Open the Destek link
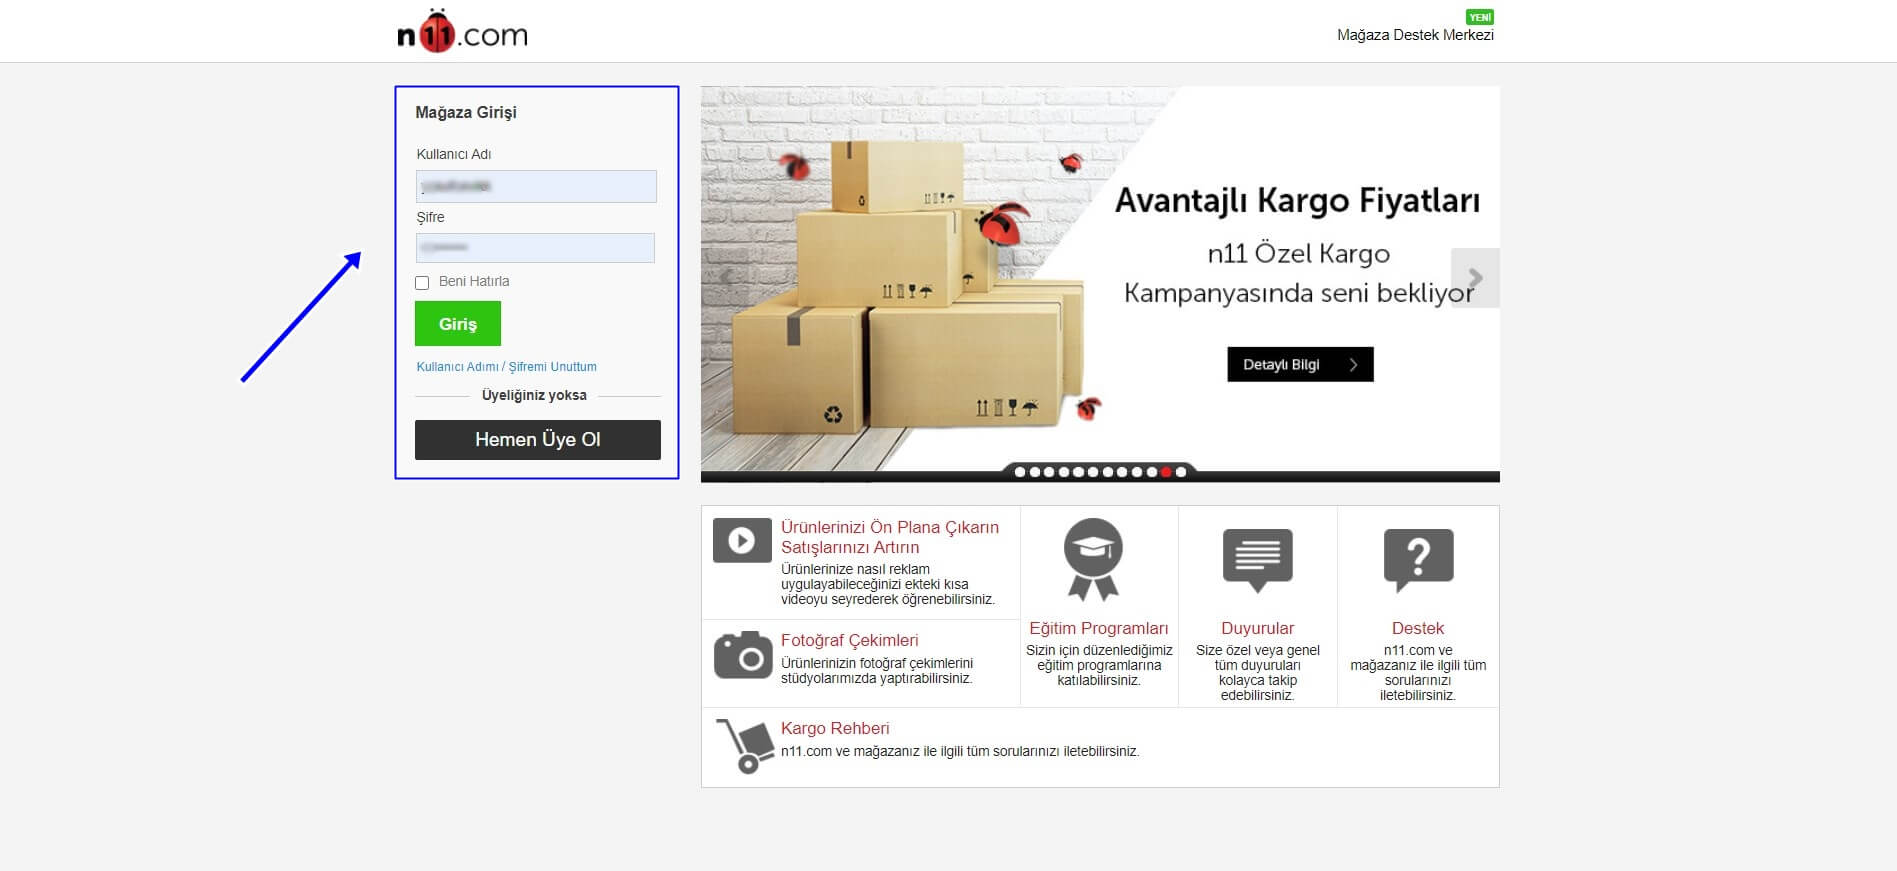The height and width of the screenshot is (871, 1897). pos(1418,628)
